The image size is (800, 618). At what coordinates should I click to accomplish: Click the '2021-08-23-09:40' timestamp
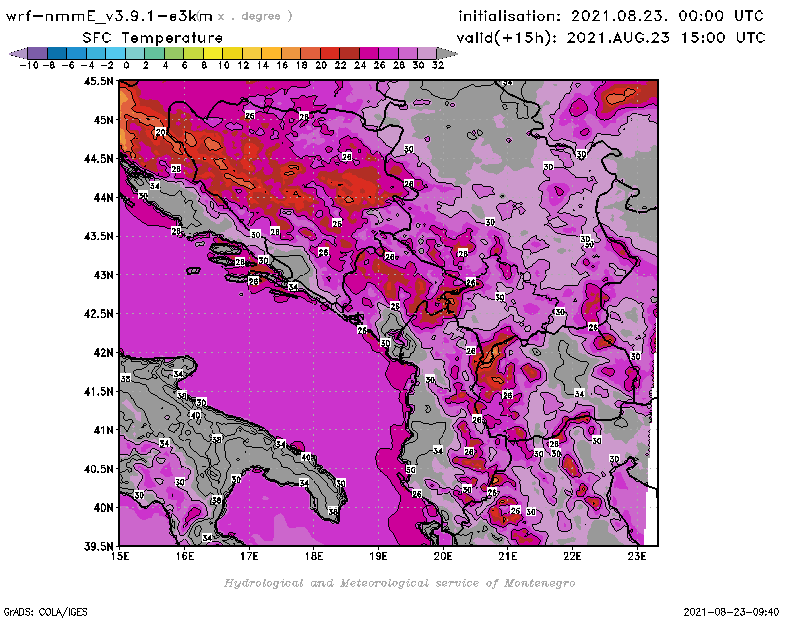[731, 611]
